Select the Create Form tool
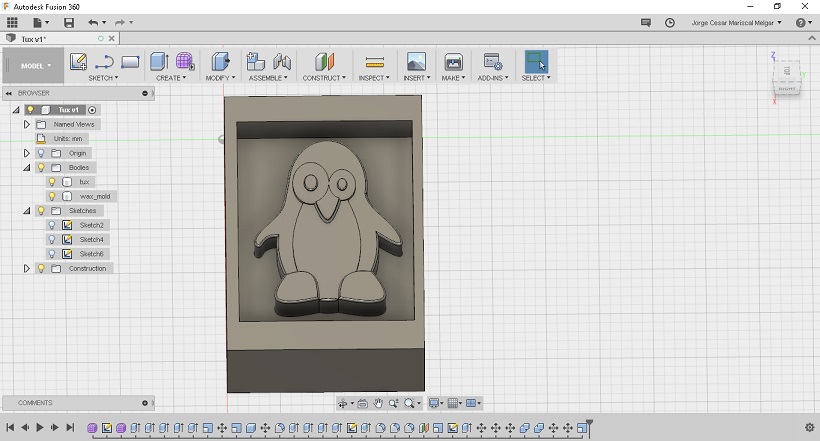This screenshot has width=820, height=441. 185,62
